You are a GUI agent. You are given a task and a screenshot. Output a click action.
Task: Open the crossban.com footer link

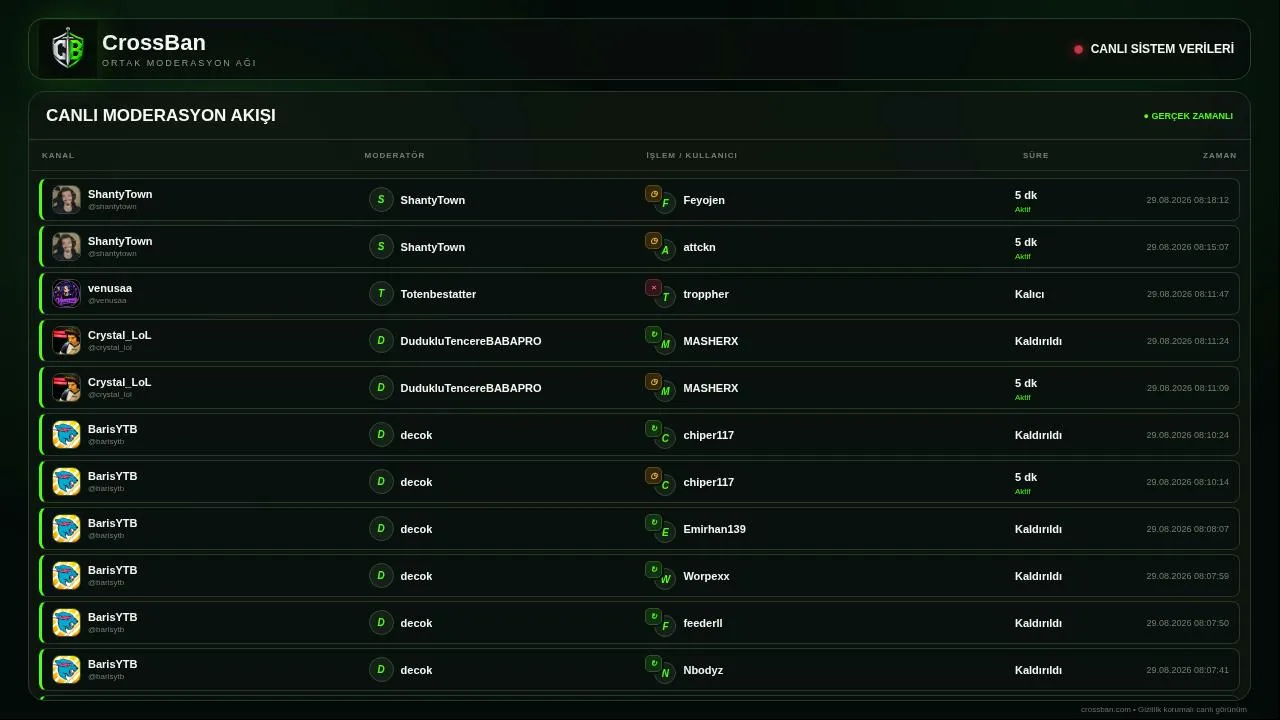click(1106, 709)
